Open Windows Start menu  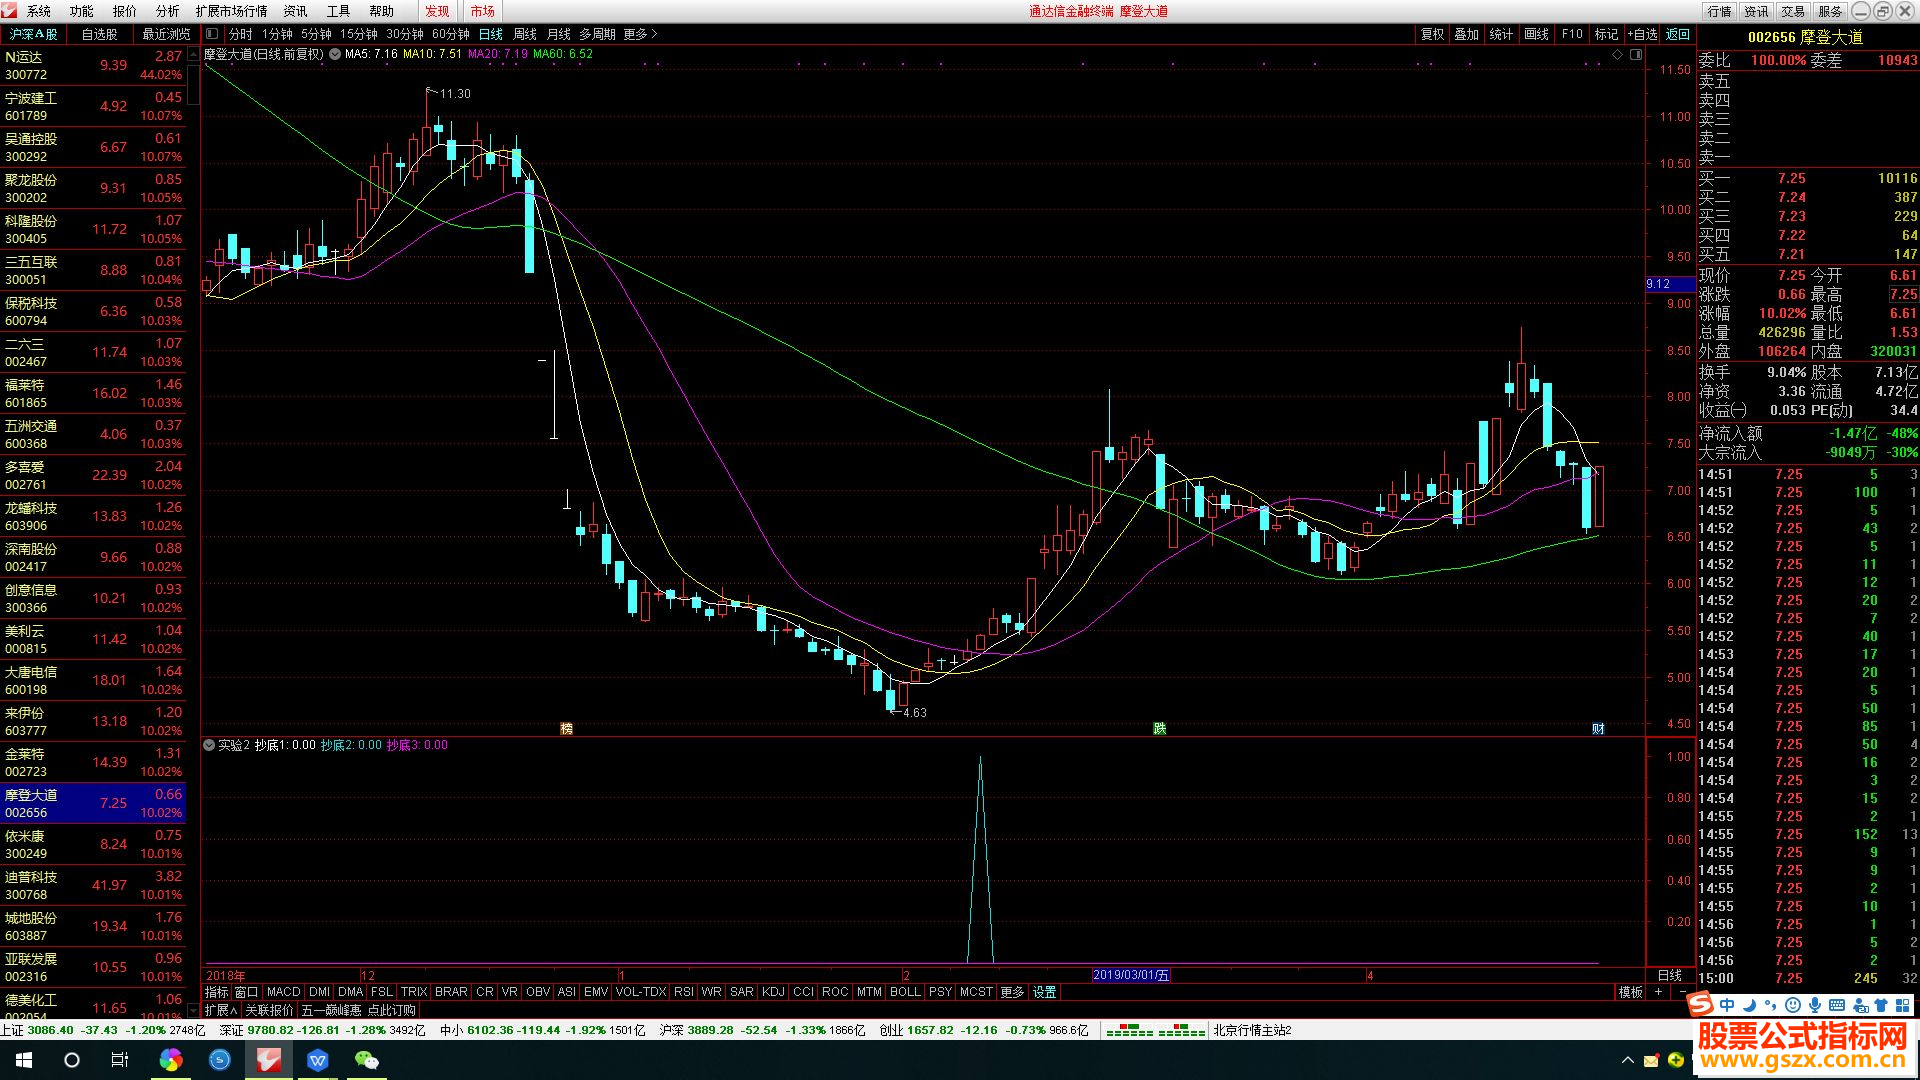tap(24, 1060)
